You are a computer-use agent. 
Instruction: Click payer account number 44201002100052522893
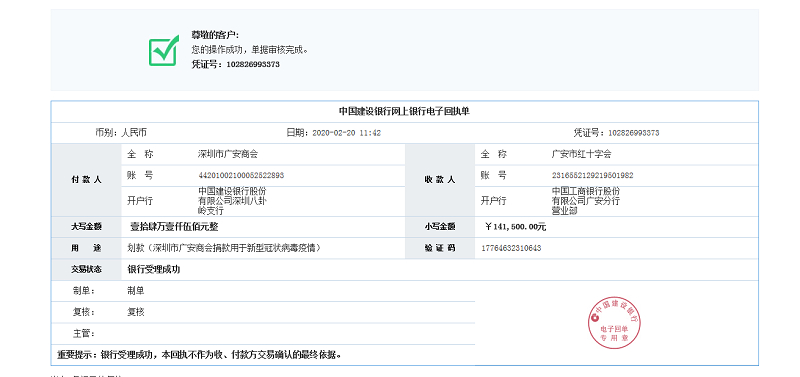pyautogui.click(x=241, y=175)
